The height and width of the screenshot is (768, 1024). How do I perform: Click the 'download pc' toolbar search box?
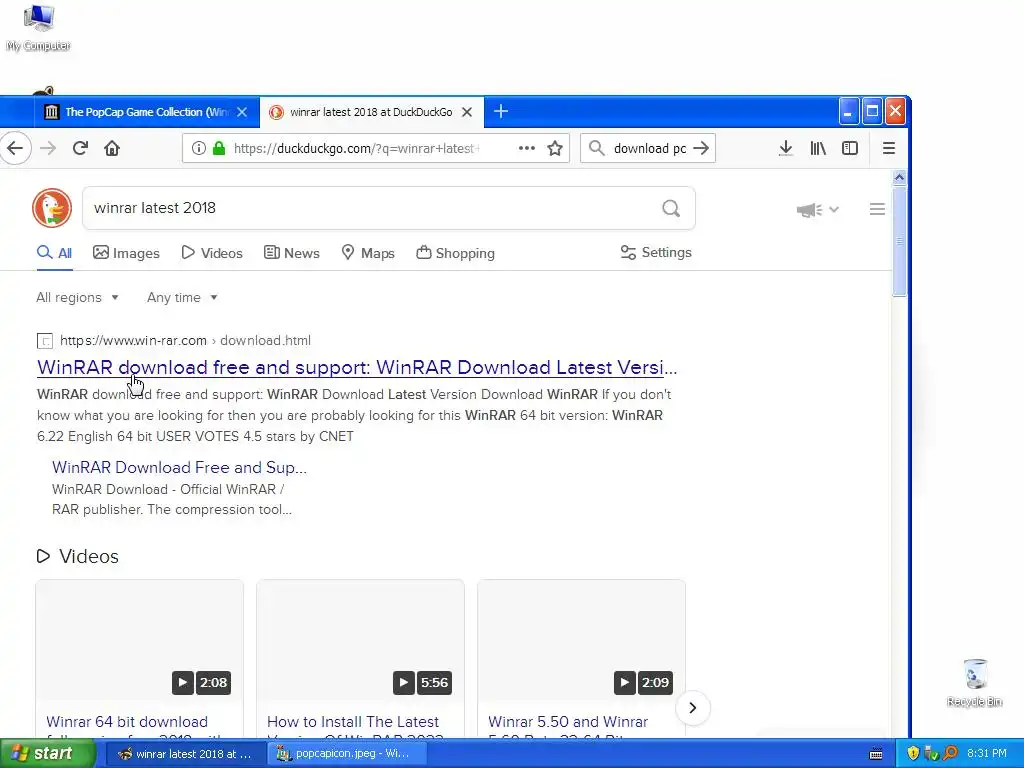tap(649, 148)
